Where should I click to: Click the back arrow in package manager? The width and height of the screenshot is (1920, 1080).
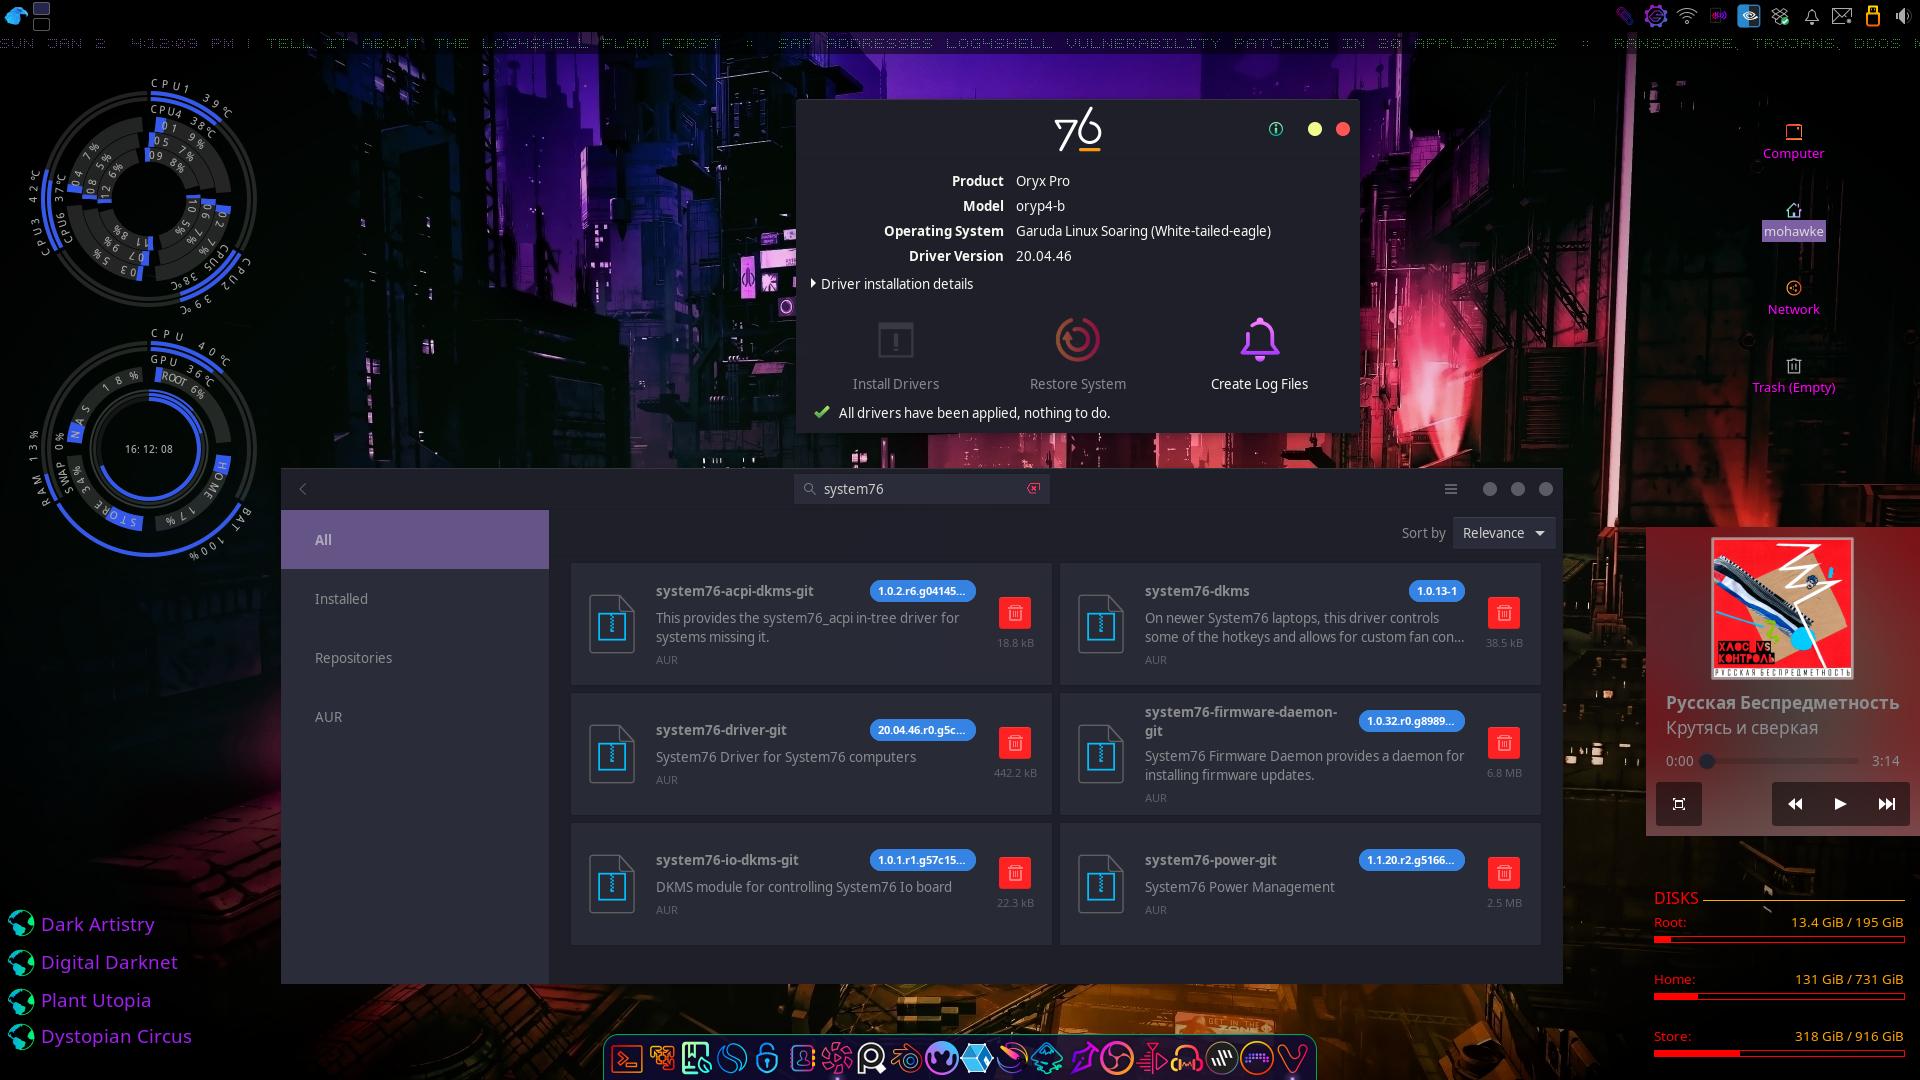(x=303, y=489)
